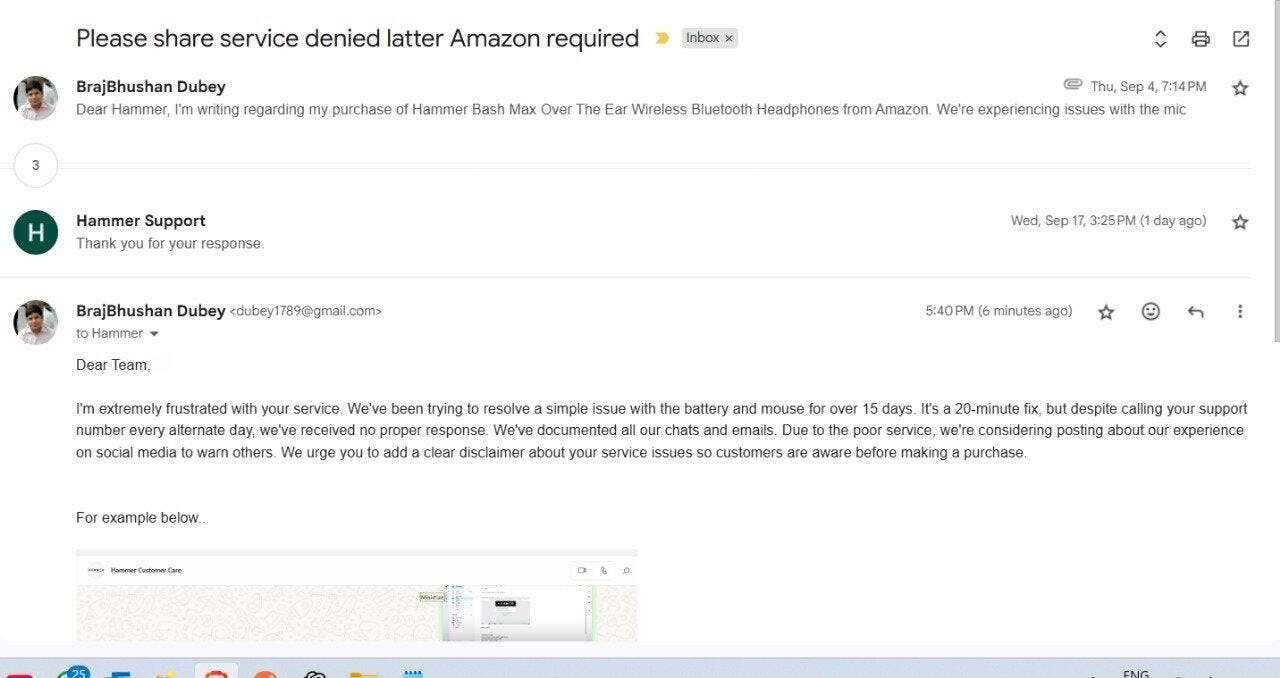Expand the 3 hidden messages
Image resolution: width=1280 pixels, height=678 pixels.
click(x=36, y=165)
